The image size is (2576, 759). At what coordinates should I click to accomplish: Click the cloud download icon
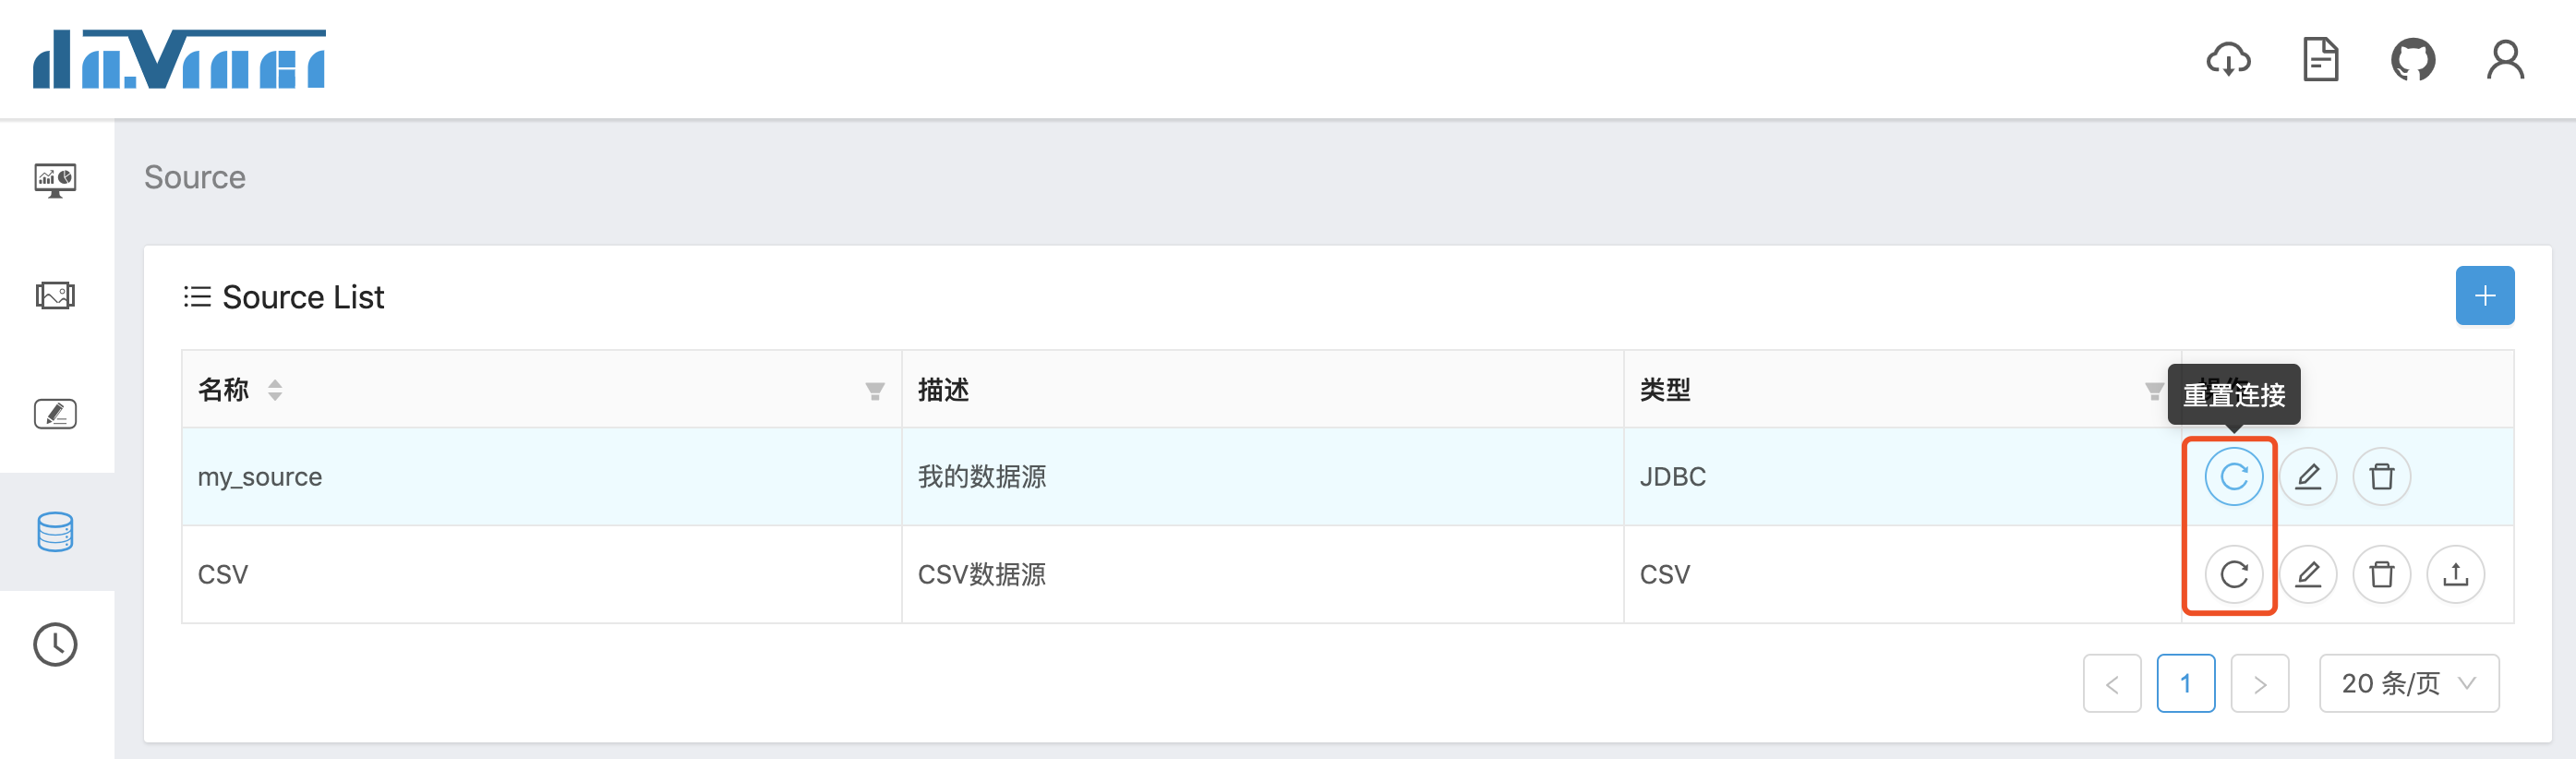click(x=2228, y=60)
